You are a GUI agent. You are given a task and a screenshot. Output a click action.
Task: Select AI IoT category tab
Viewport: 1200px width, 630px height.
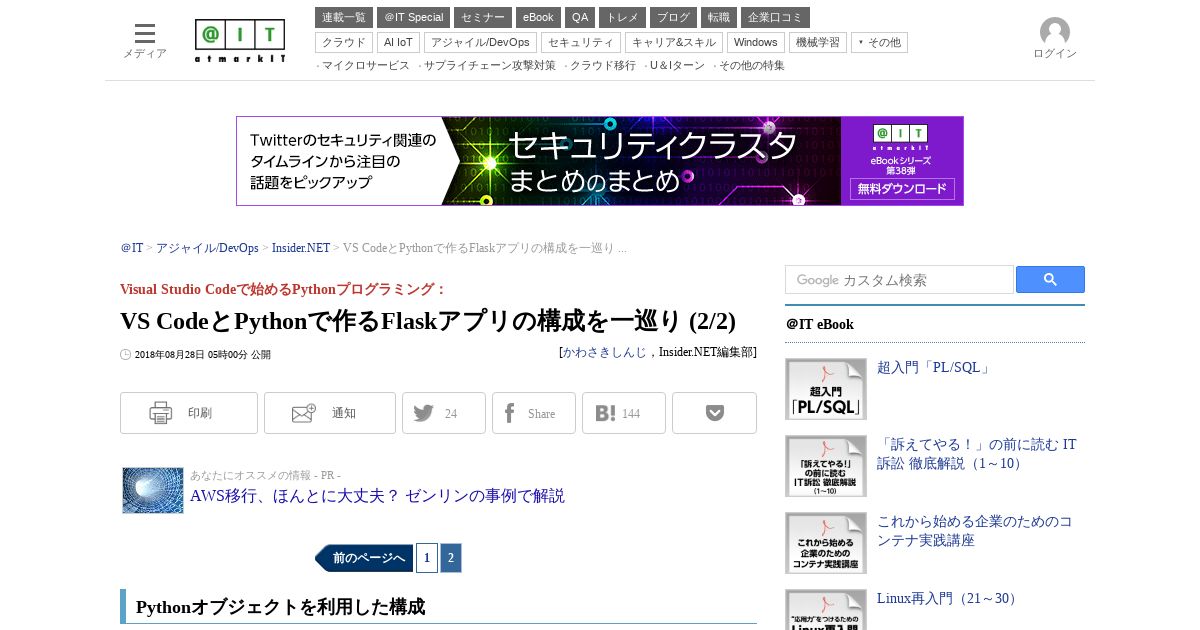398,42
